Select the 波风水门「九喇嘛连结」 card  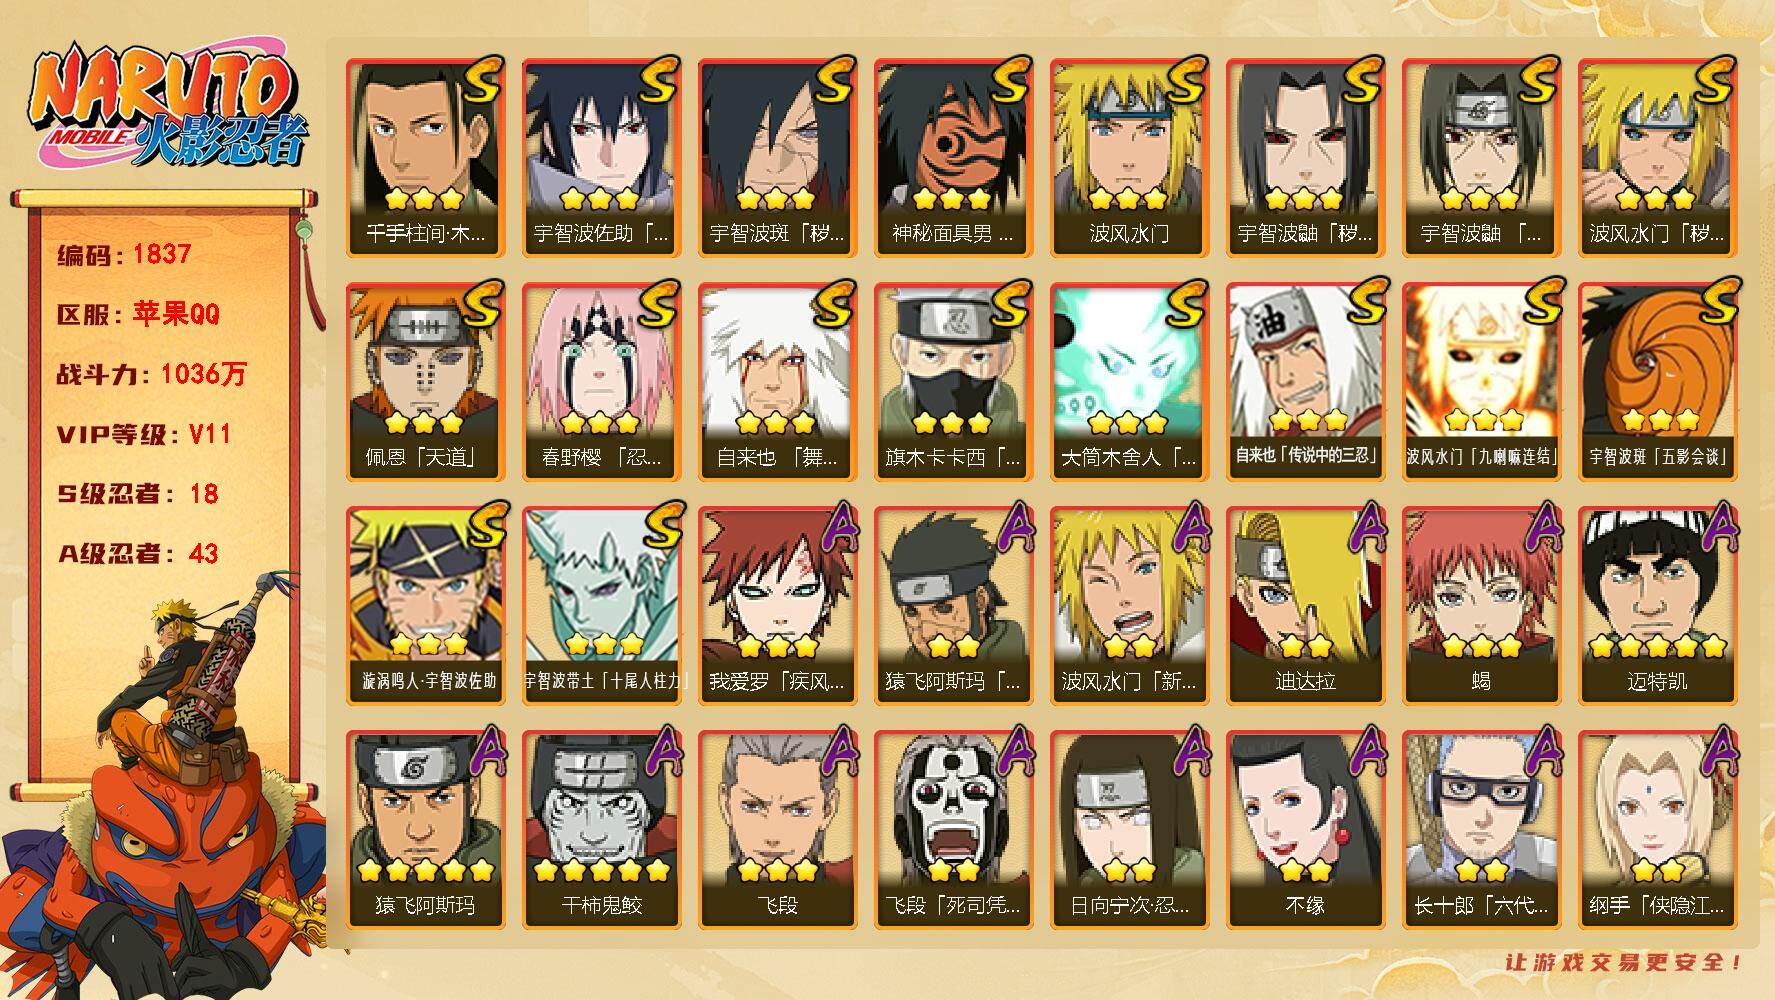[x=1481, y=381]
